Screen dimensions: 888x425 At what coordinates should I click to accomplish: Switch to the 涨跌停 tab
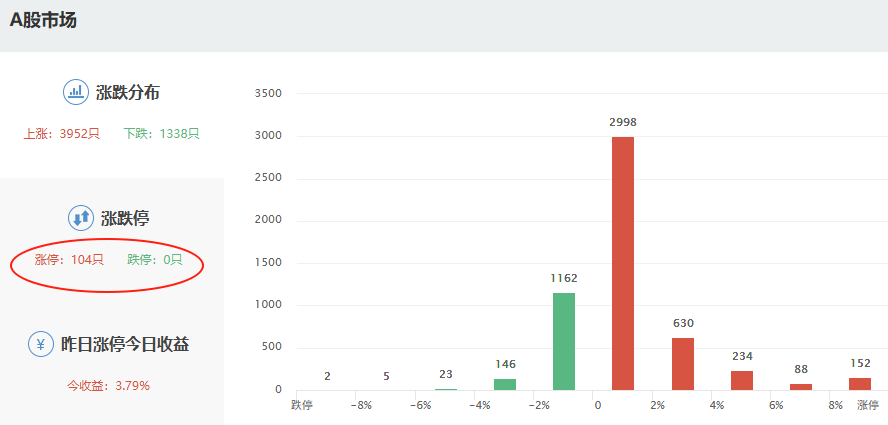(x=125, y=218)
